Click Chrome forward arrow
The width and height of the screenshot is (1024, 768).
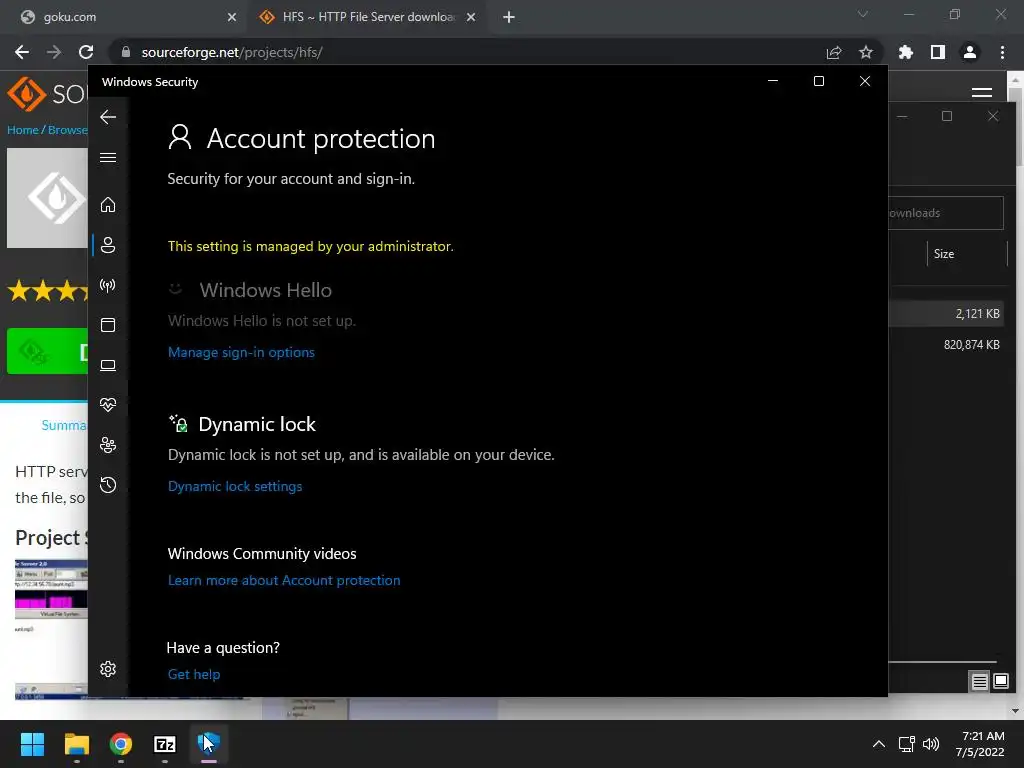[x=54, y=52]
